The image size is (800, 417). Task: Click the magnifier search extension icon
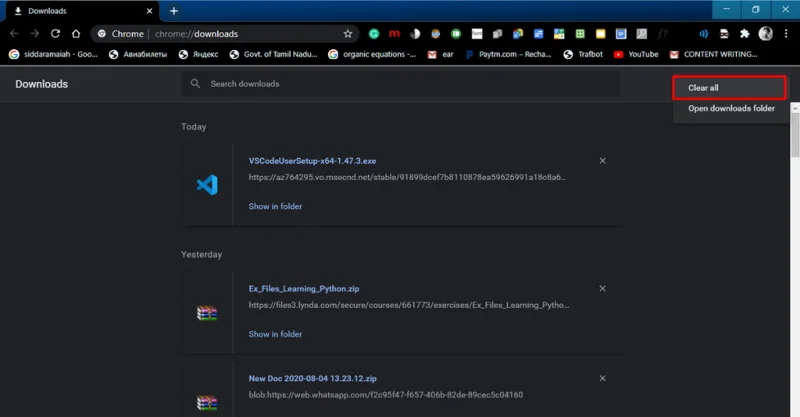(641, 34)
